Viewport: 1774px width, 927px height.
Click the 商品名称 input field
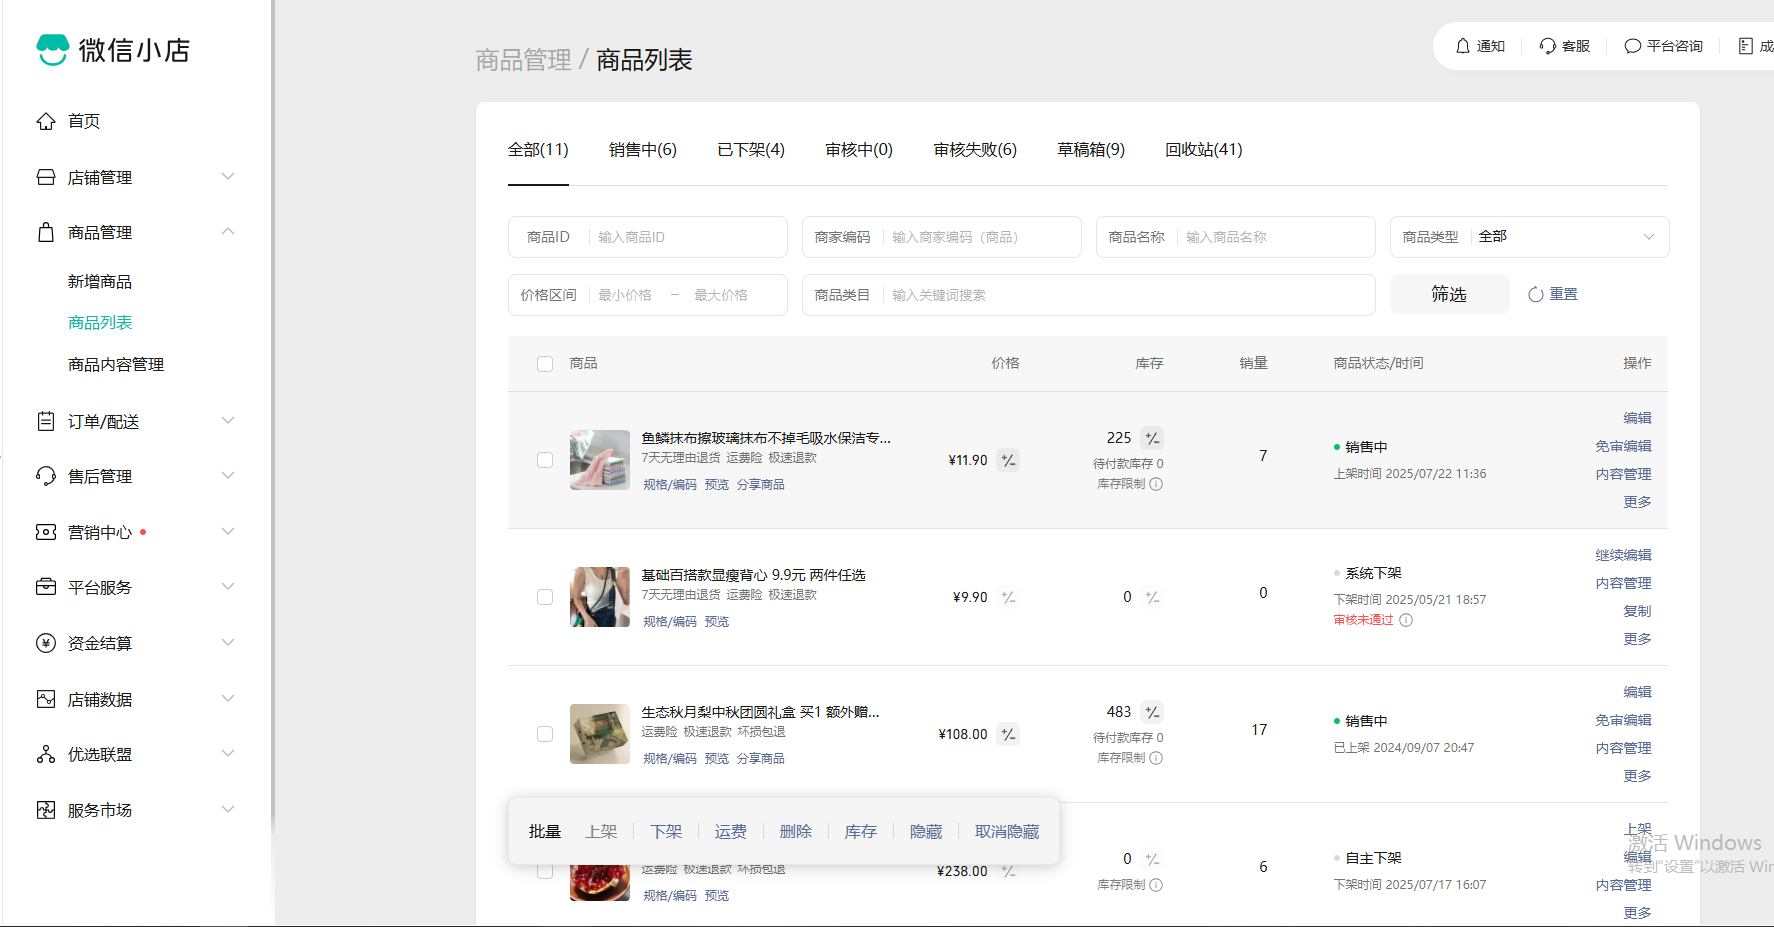[x=1274, y=237]
